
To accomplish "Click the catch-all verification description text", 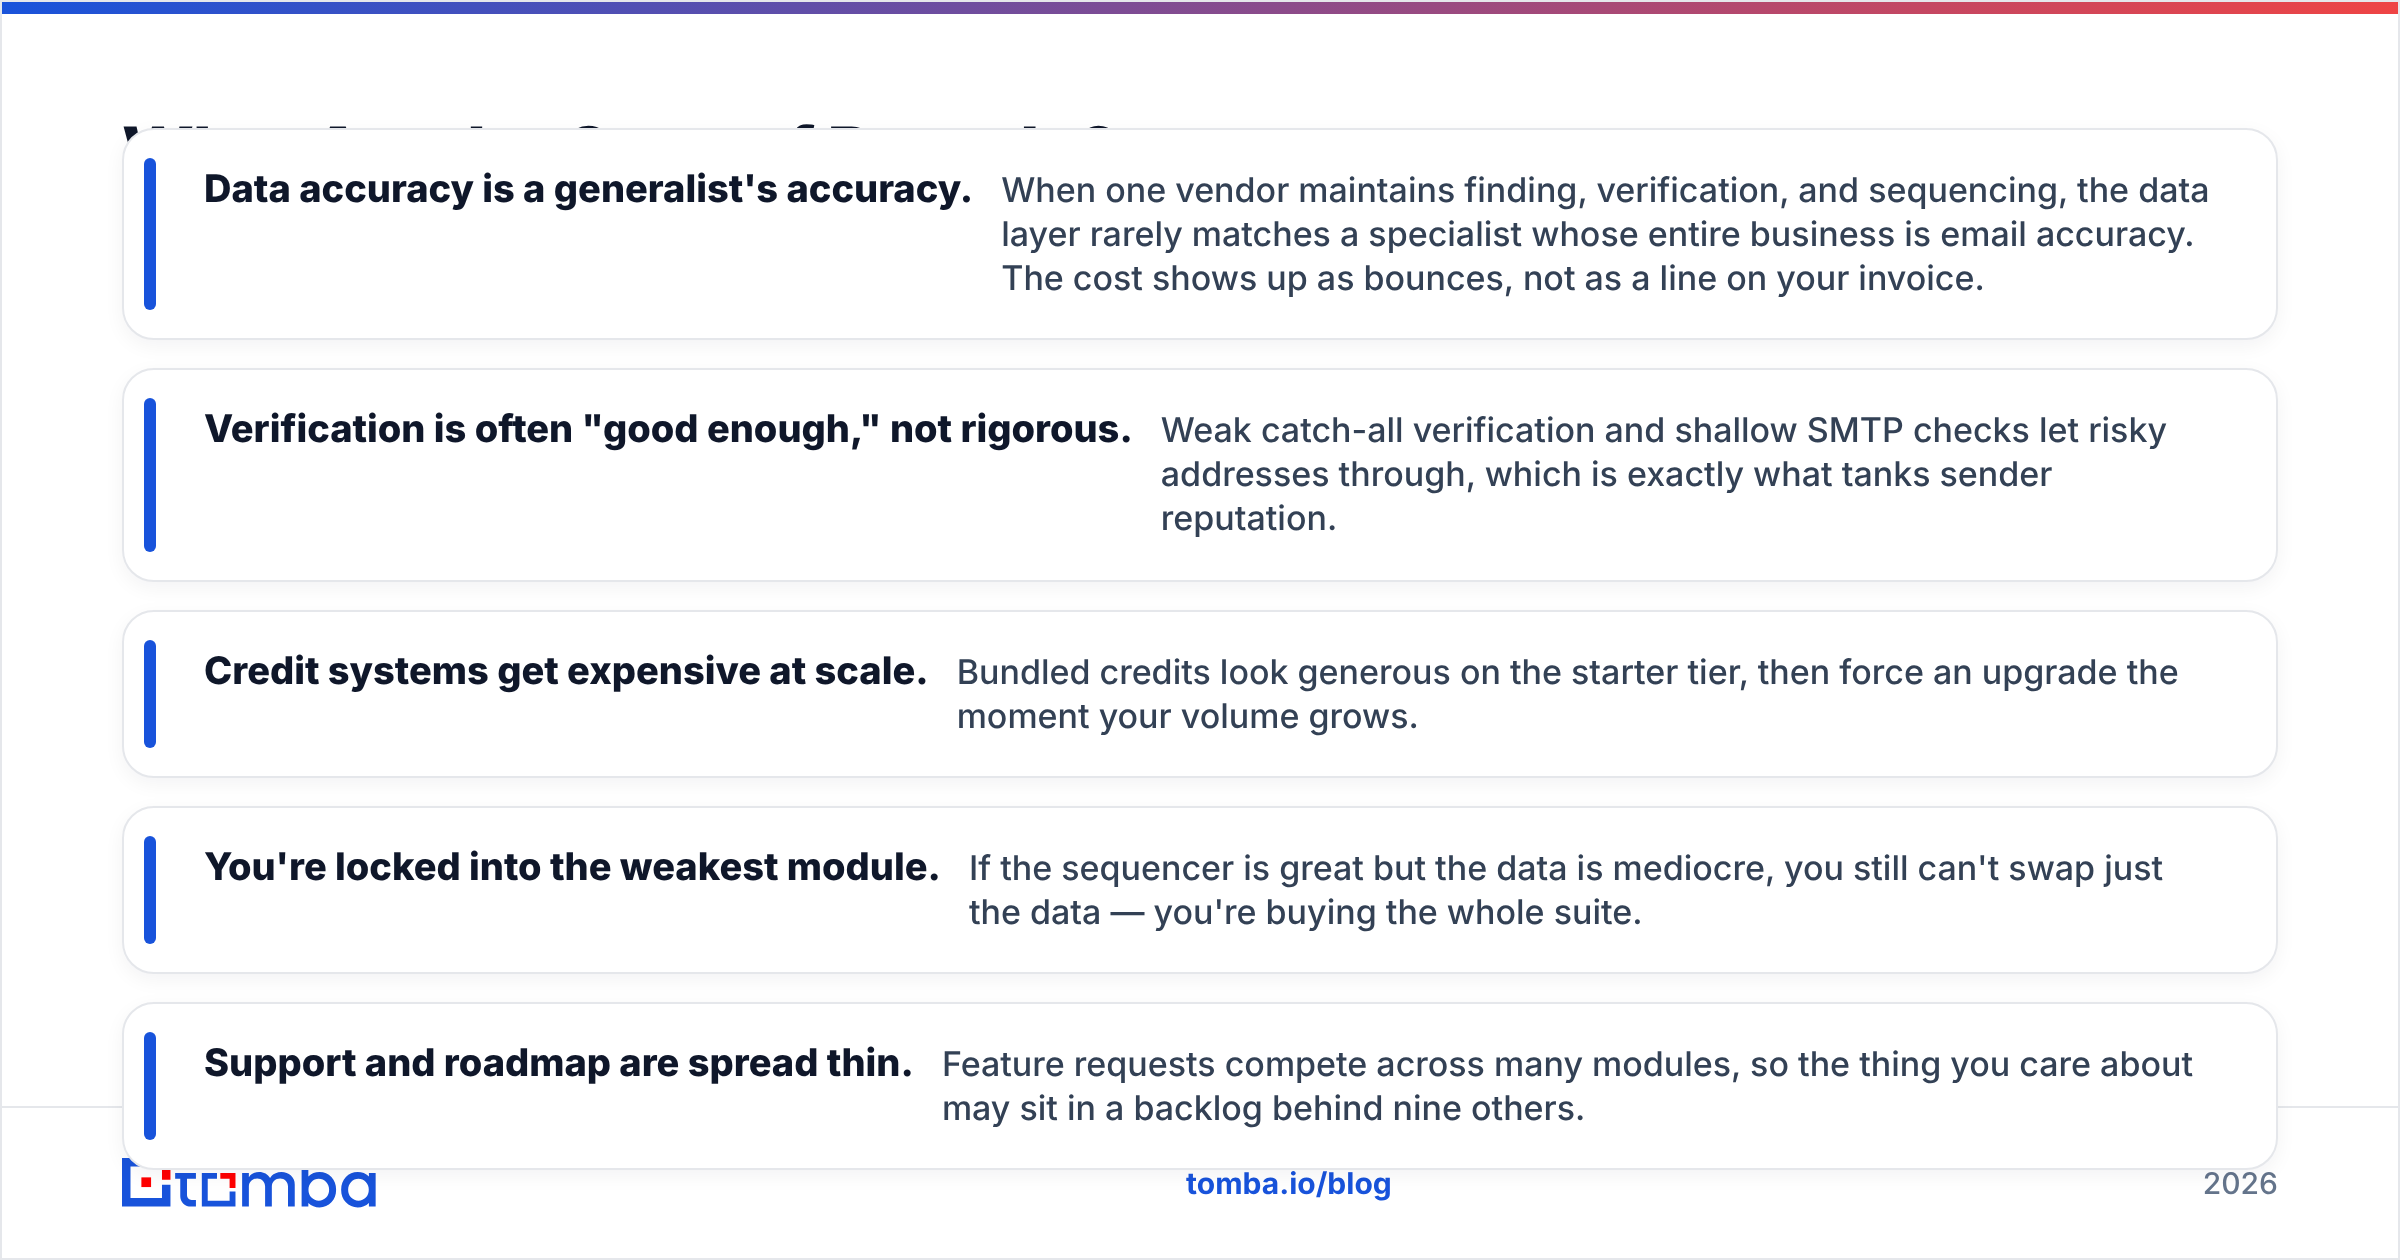I will (x=1663, y=474).
